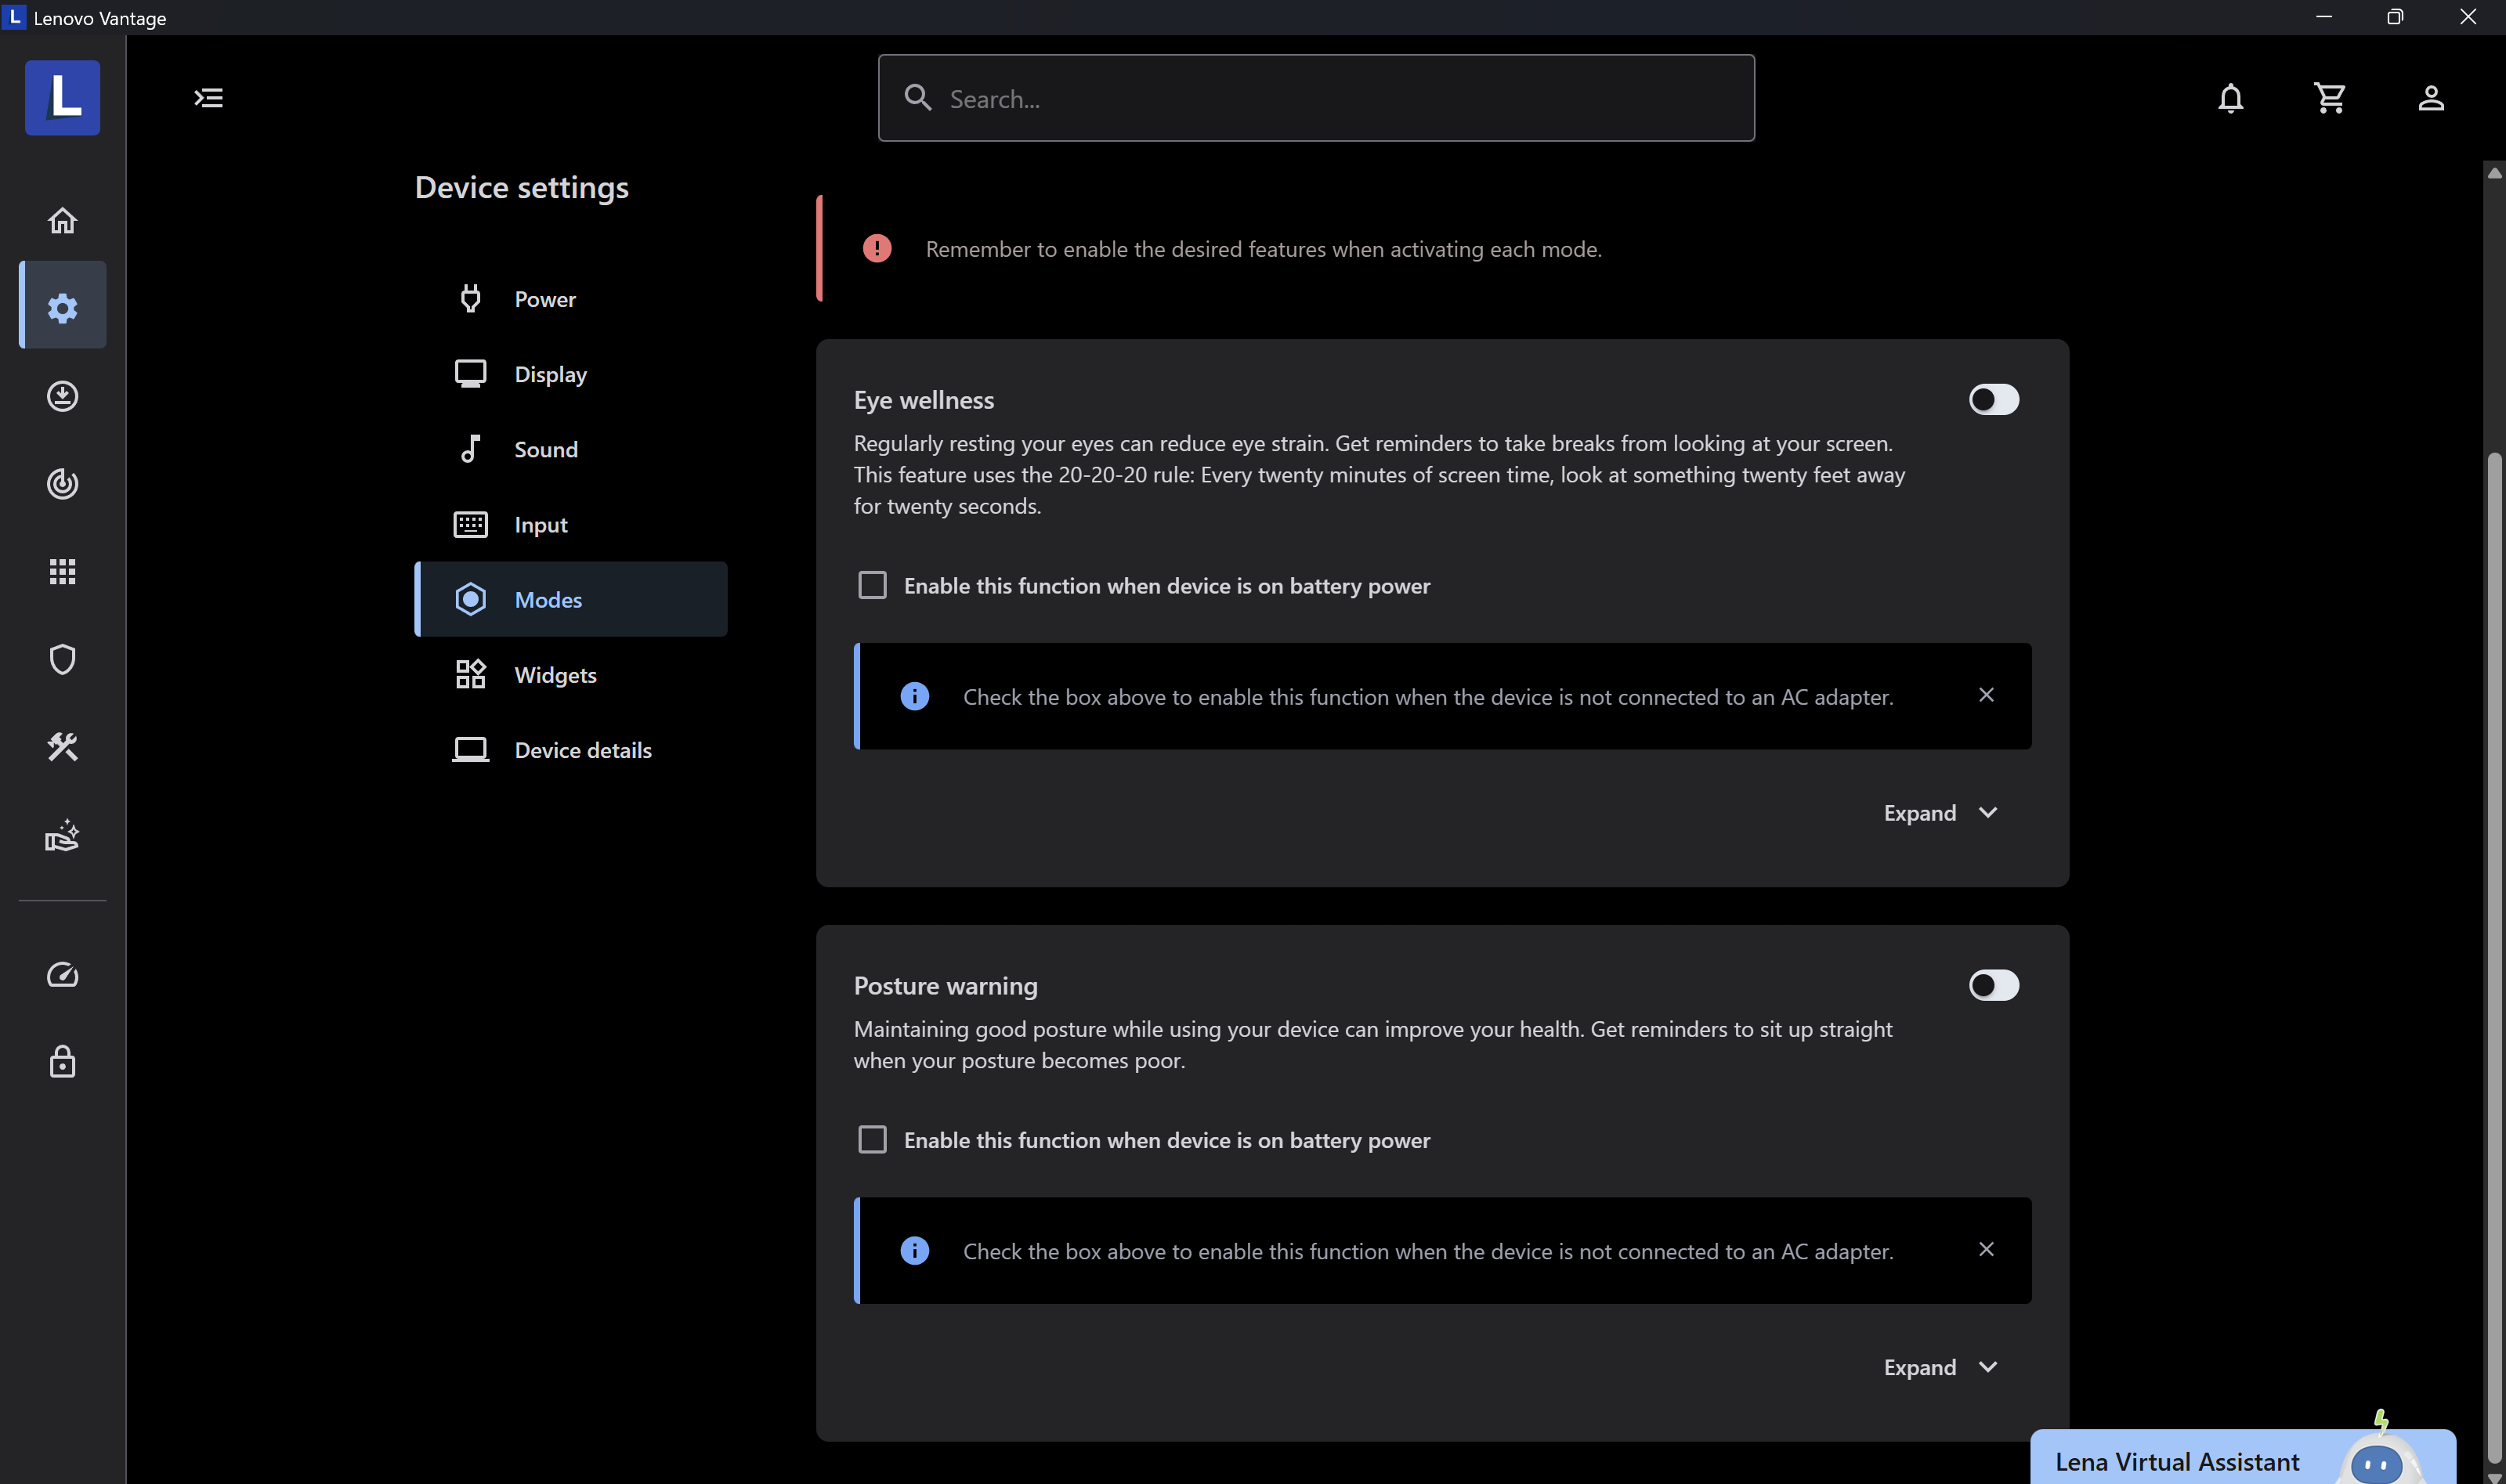Expand the Eye wellness section
Screen dimensions: 2506x1484
pos(1940,813)
